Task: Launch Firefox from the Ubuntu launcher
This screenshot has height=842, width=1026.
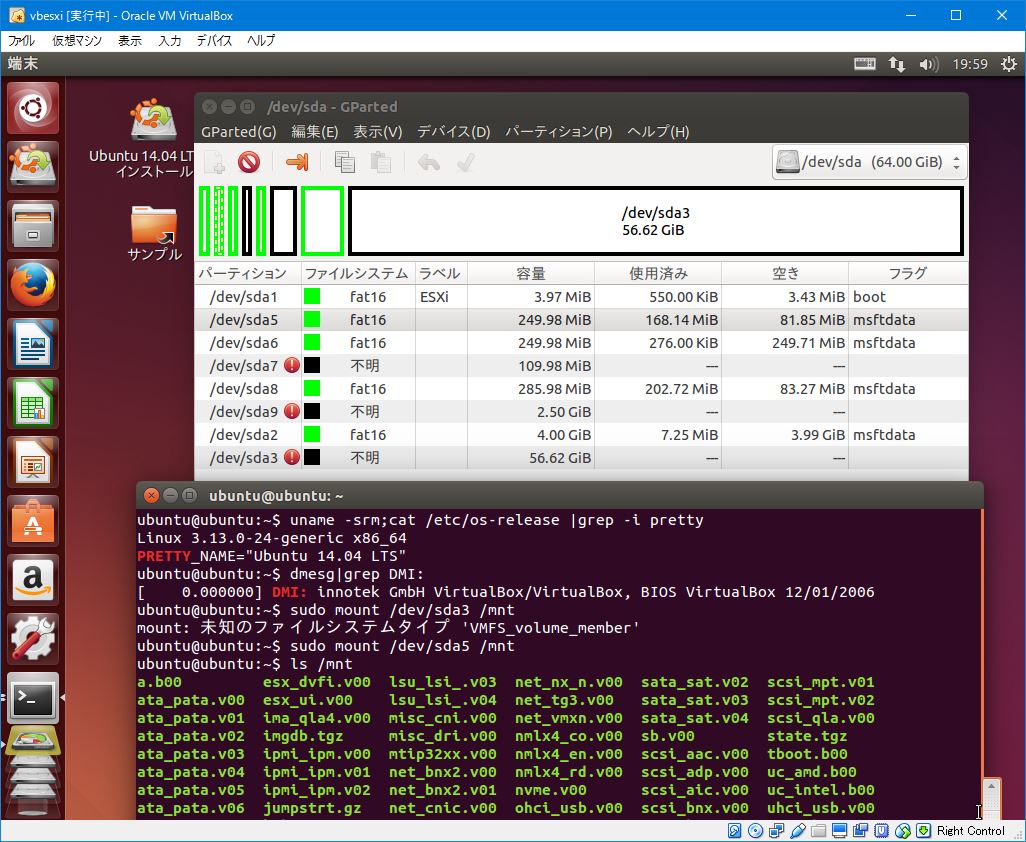Action: point(33,285)
